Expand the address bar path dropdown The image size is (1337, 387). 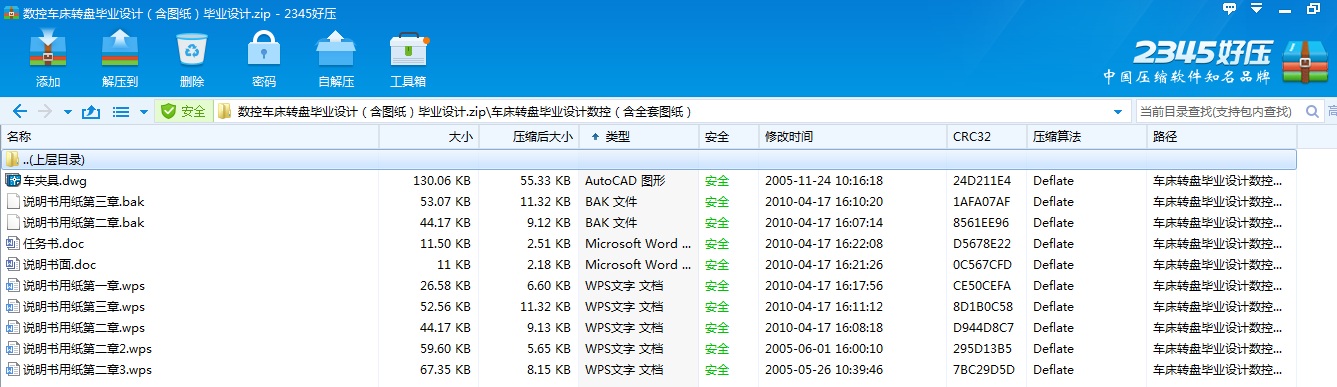coord(1118,112)
